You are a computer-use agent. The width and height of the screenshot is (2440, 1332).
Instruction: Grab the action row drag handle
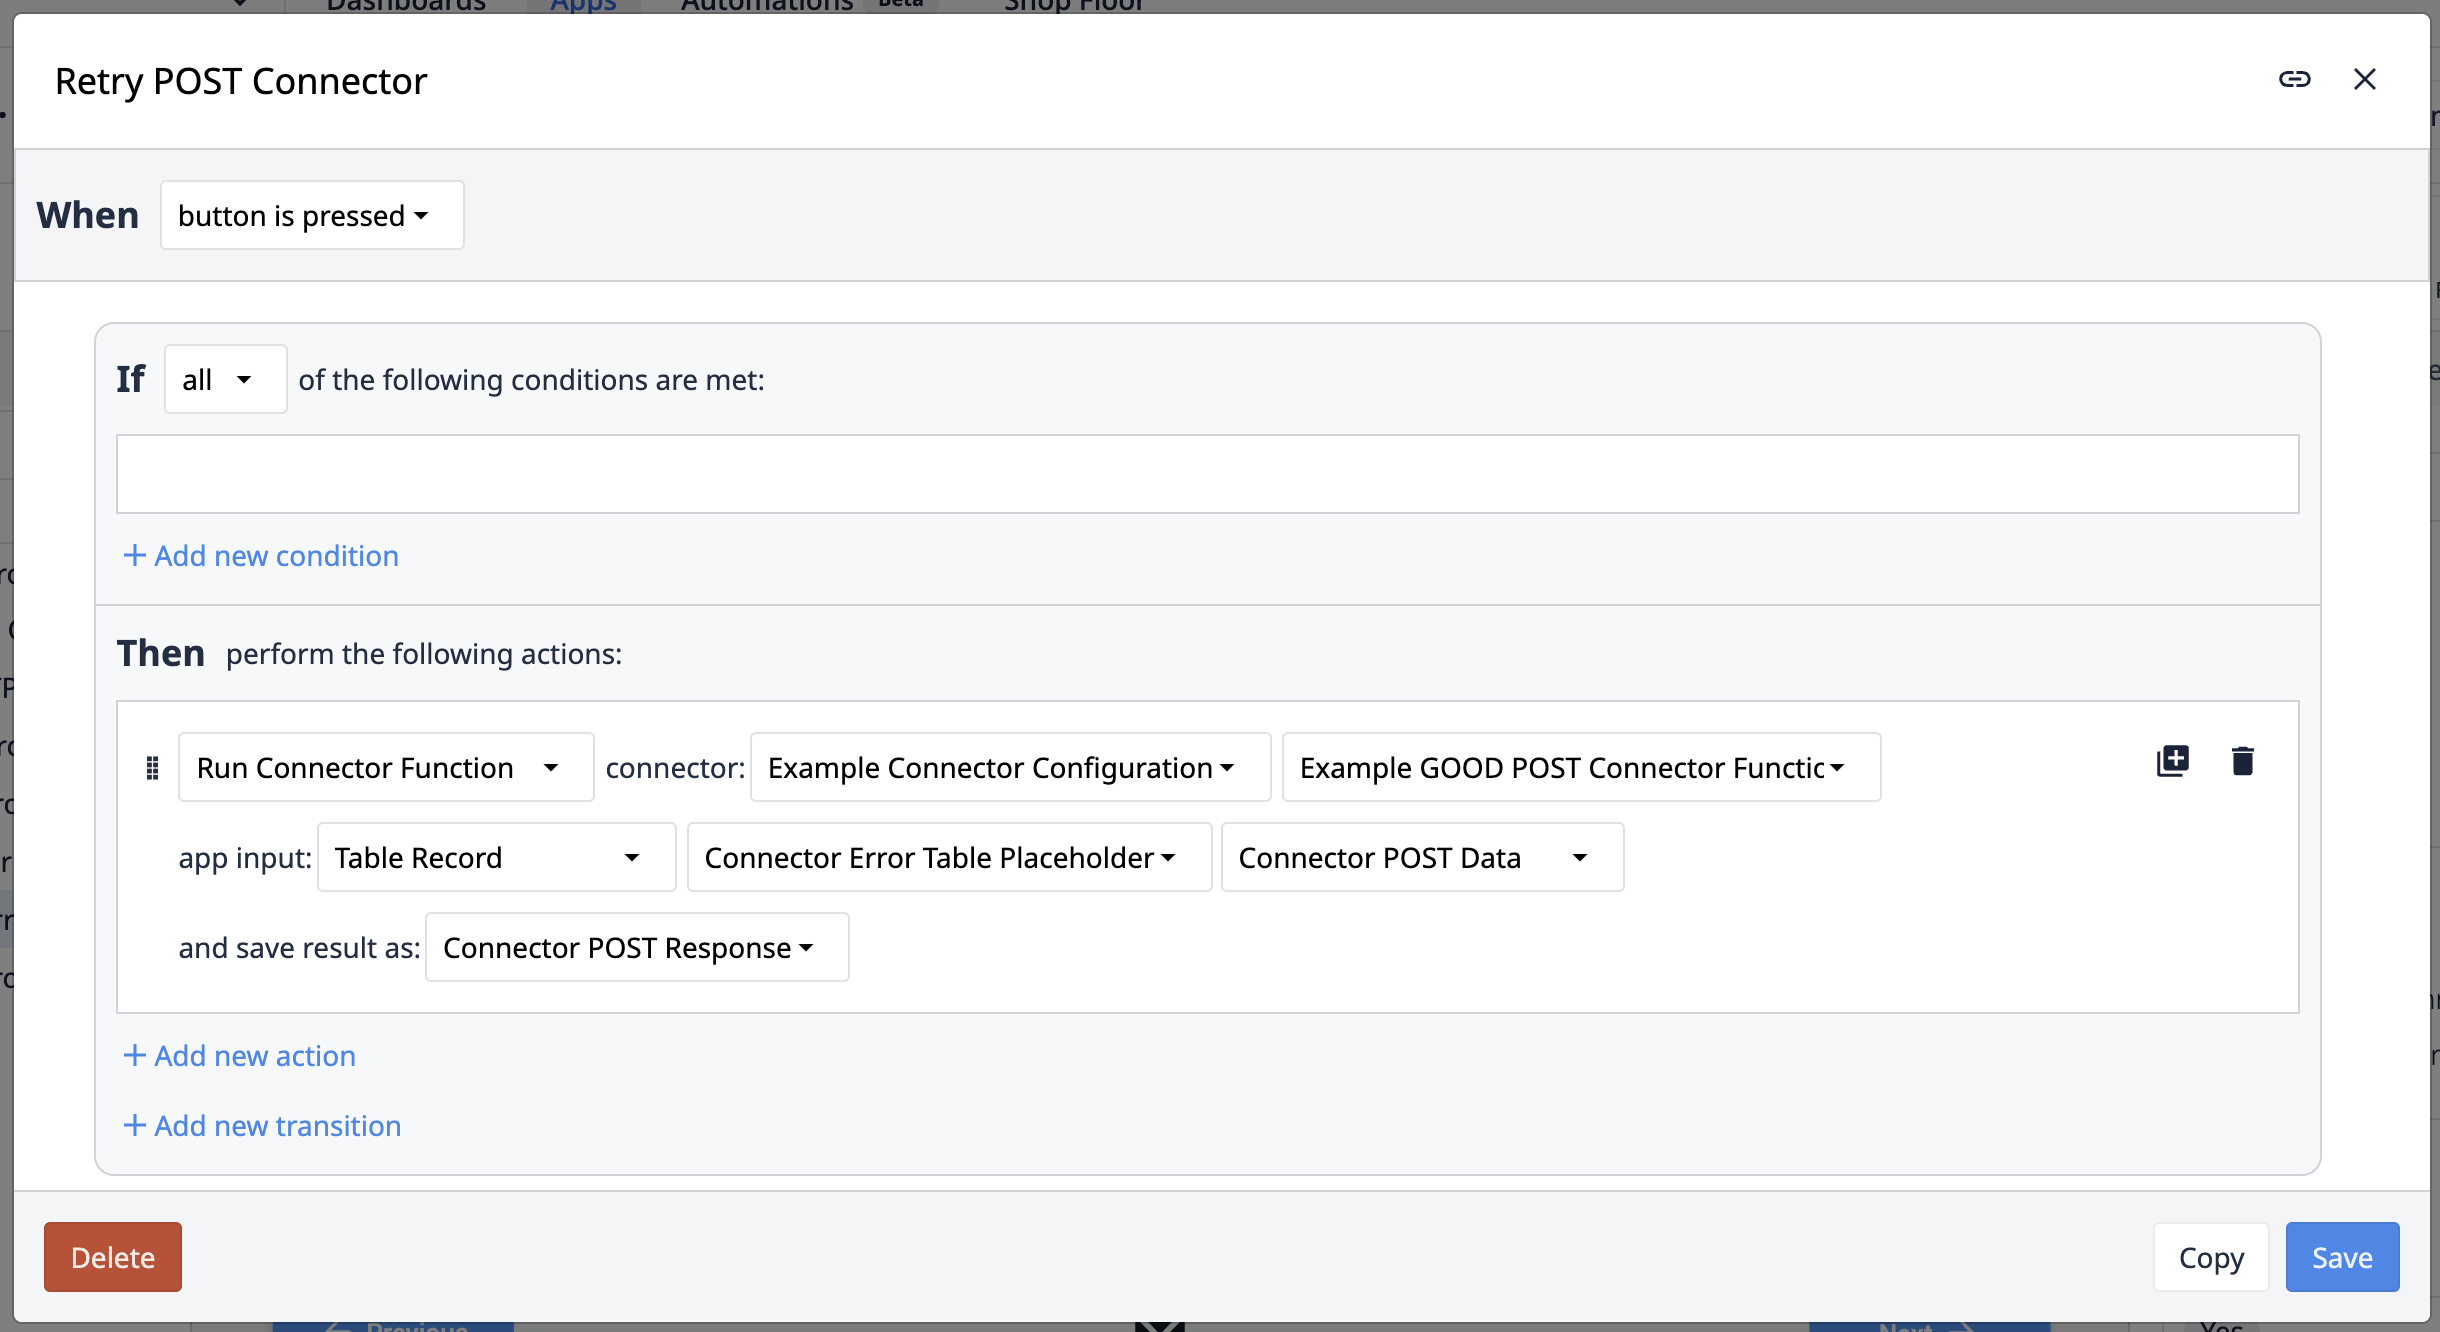pyautogui.click(x=152, y=768)
